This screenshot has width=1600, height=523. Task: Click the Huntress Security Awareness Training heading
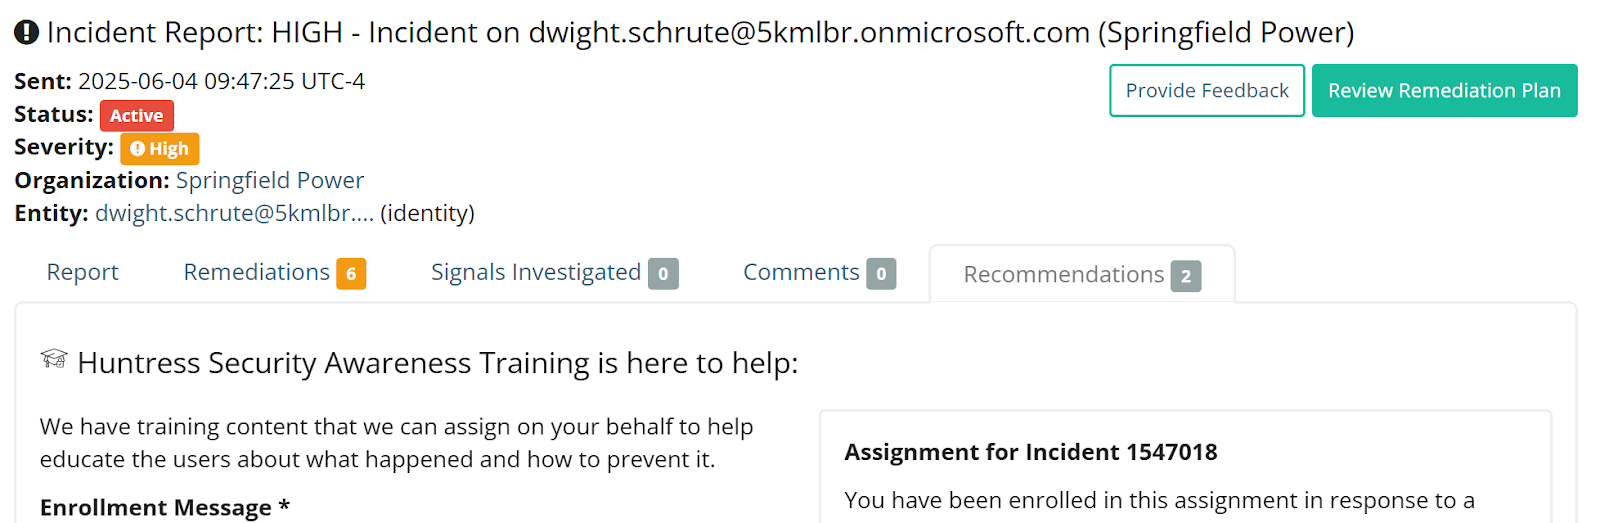(x=438, y=363)
